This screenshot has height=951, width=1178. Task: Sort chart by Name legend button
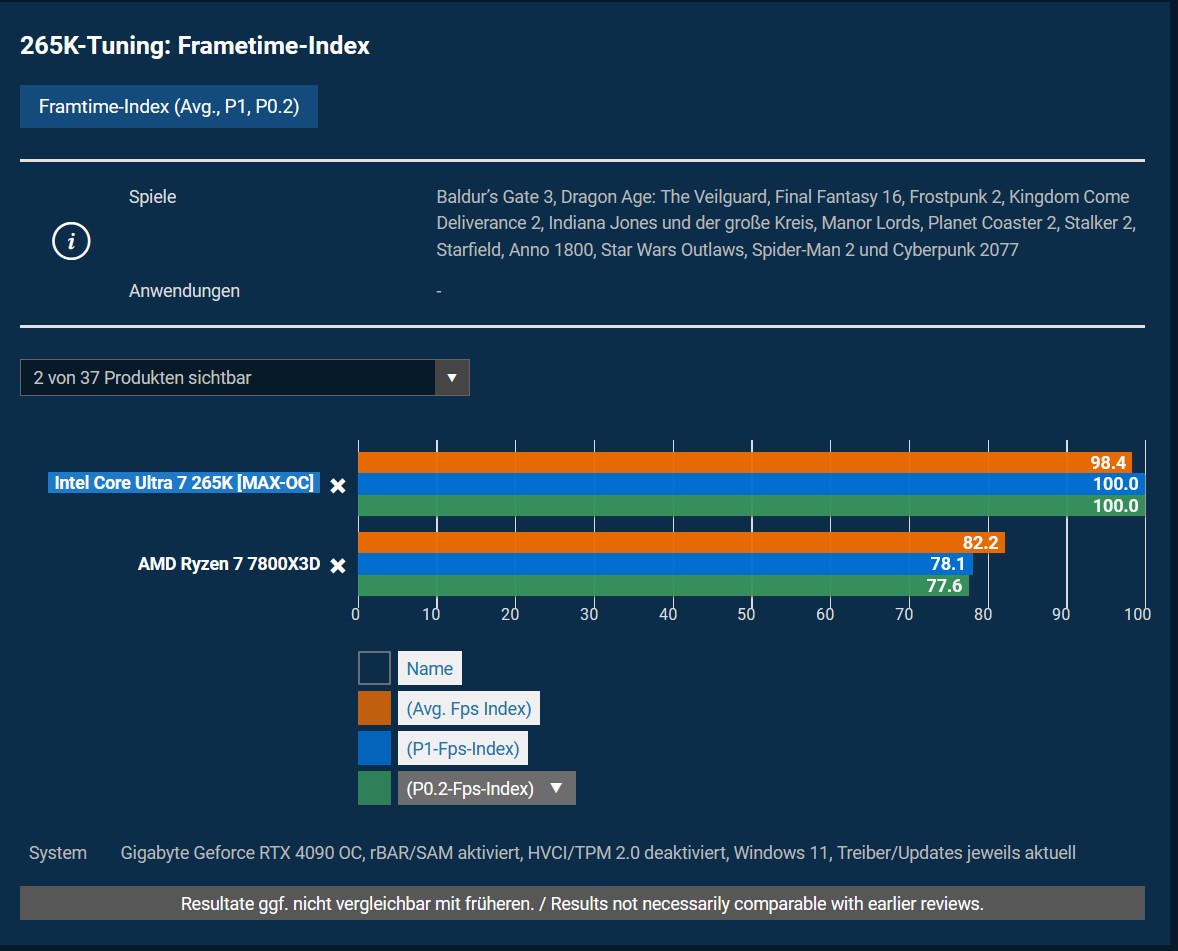(430, 669)
